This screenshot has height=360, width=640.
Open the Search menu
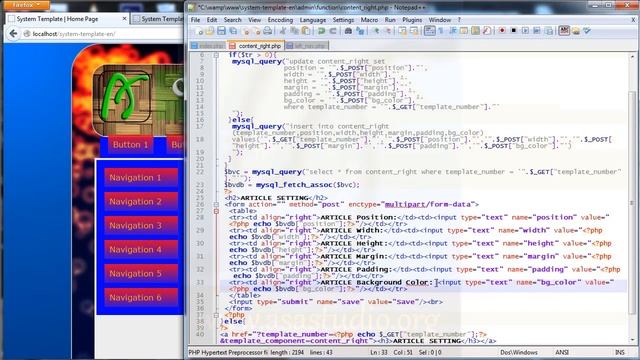click(x=232, y=20)
